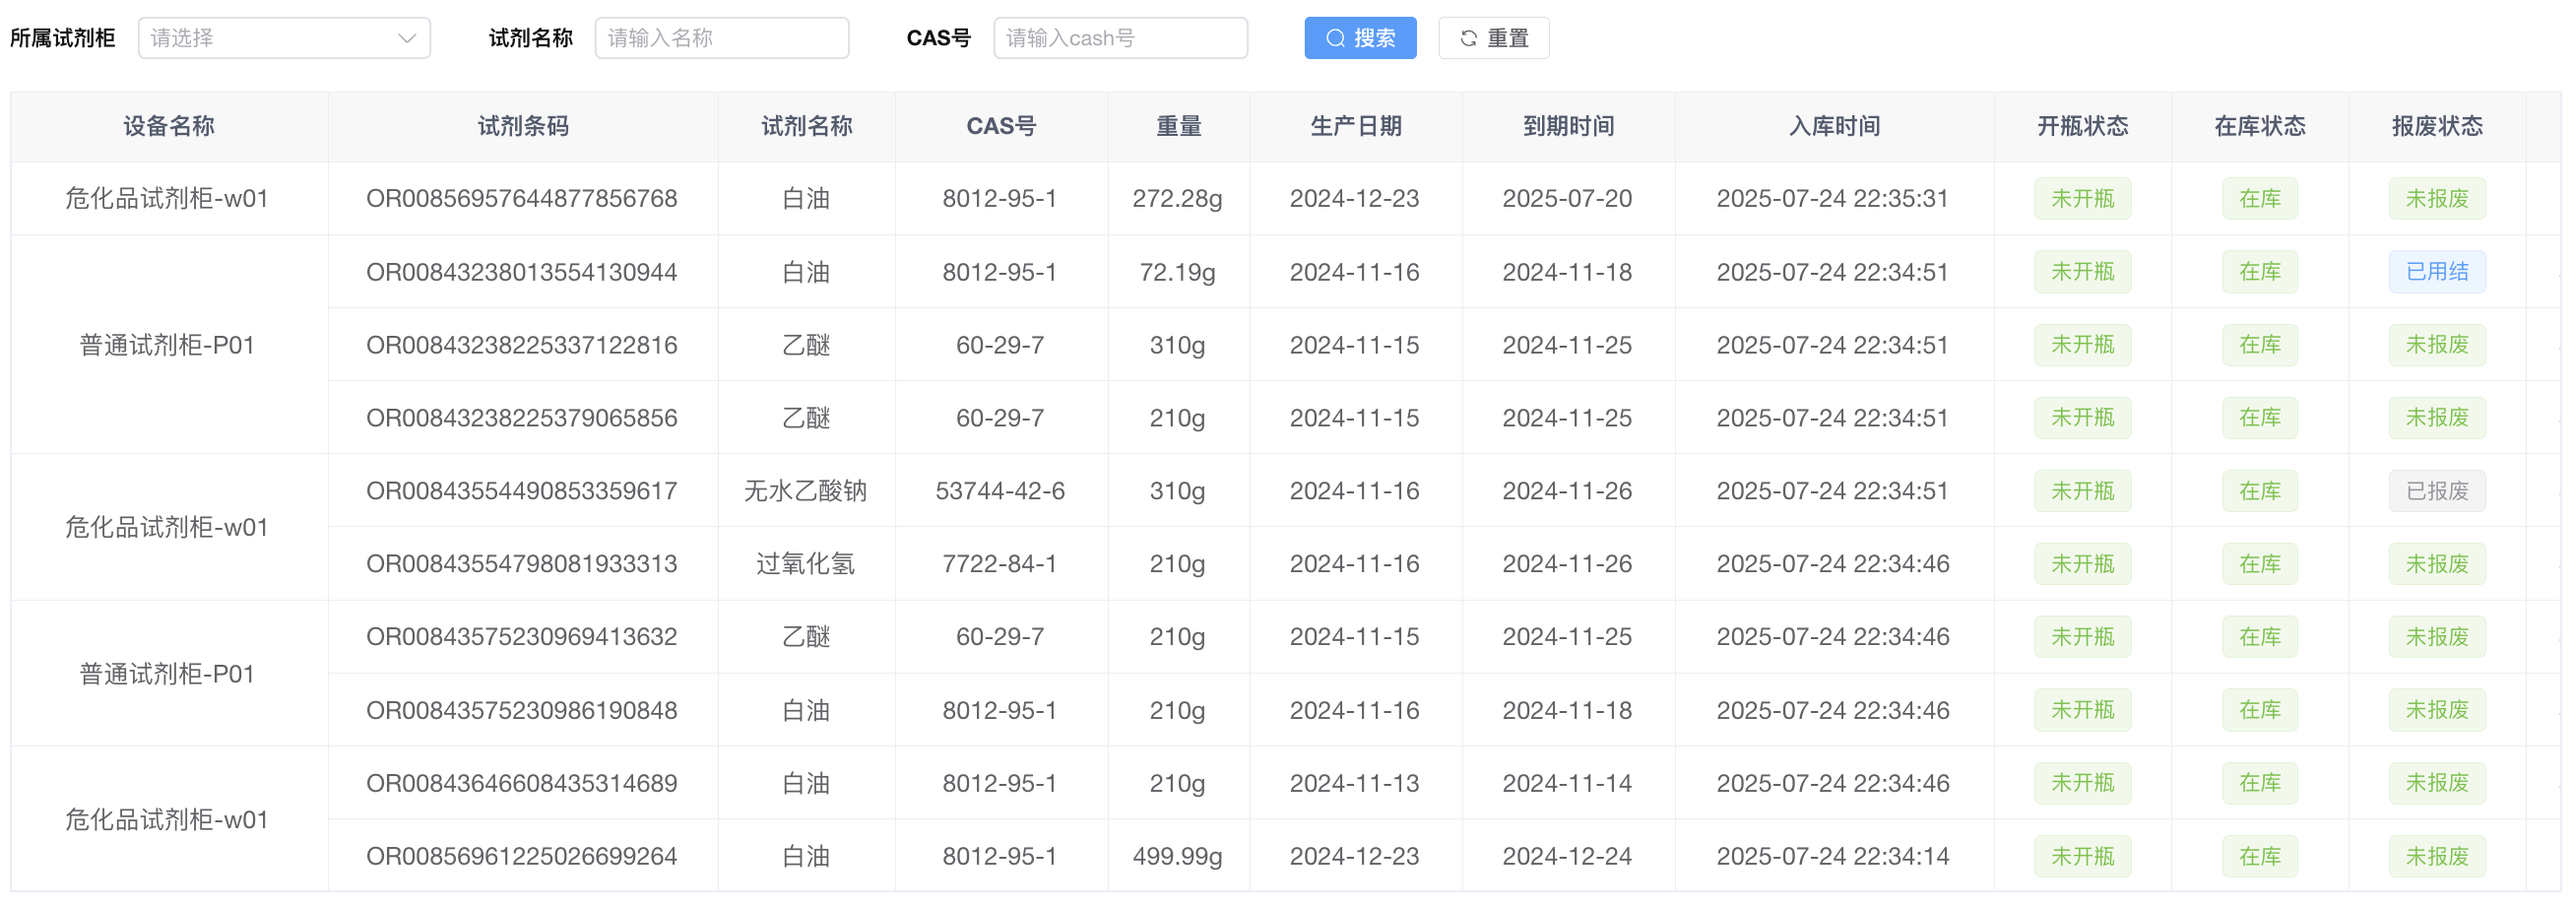Viewport: 2576px width, 908px height.
Task: Select barcode OR00843646608435314689
Action: [522, 783]
